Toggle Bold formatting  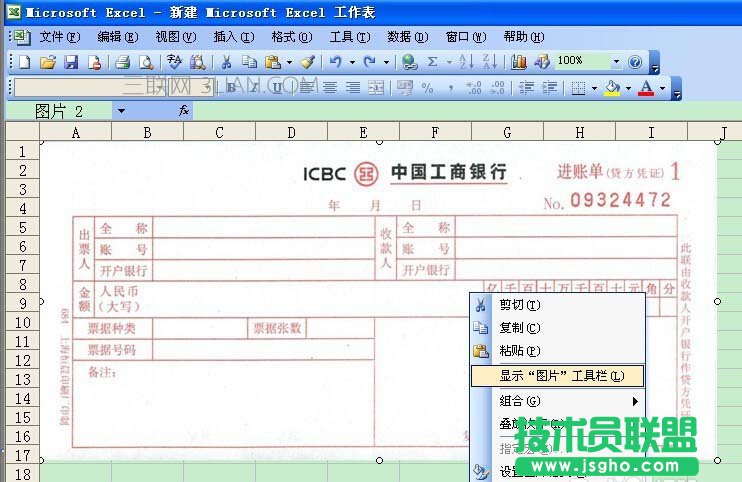click(x=231, y=88)
